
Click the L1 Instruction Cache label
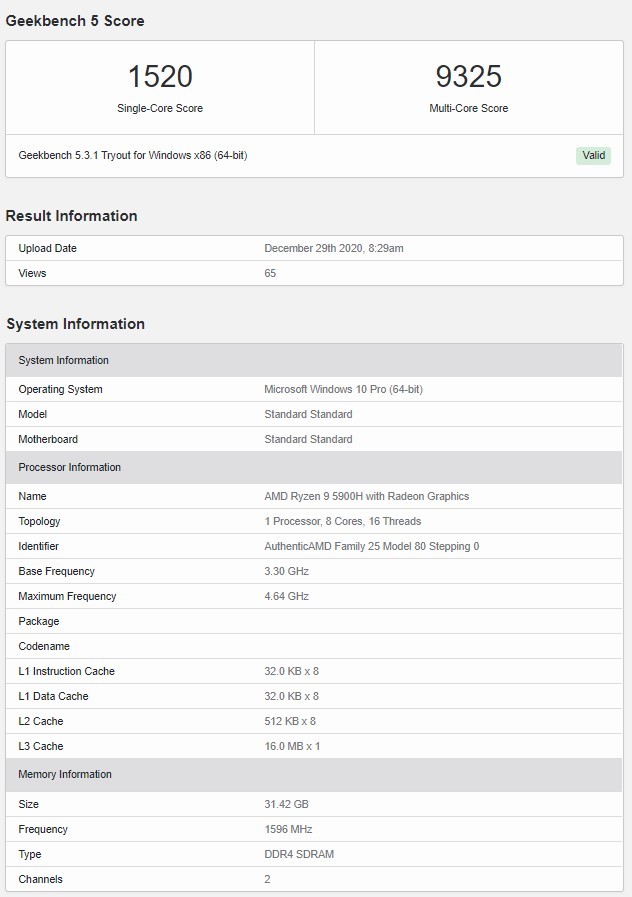point(66,672)
